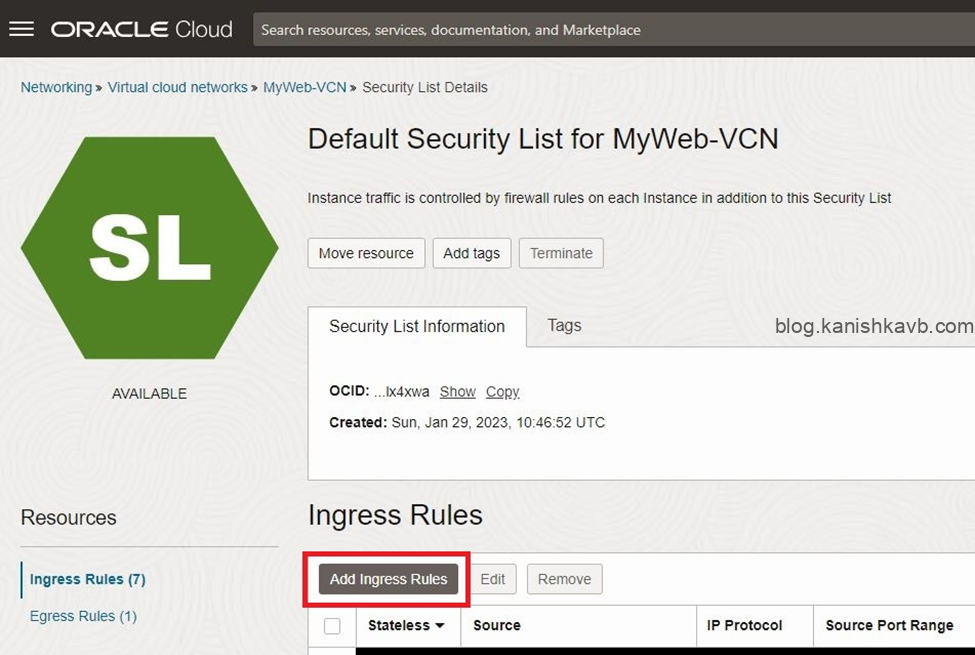Click the Add Ingress Rules button

click(388, 579)
